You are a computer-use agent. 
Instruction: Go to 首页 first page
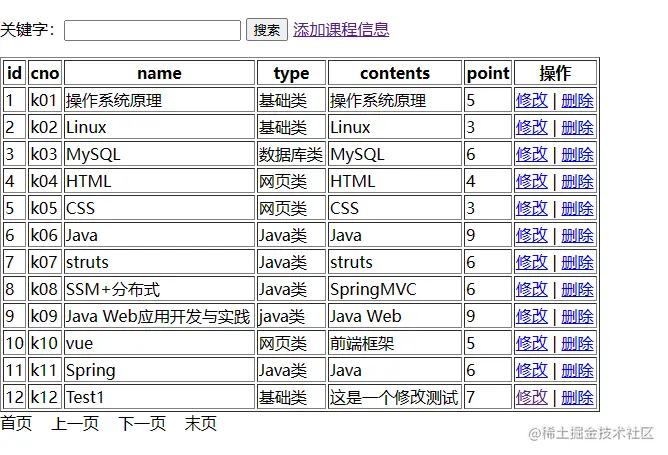click(16, 423)
